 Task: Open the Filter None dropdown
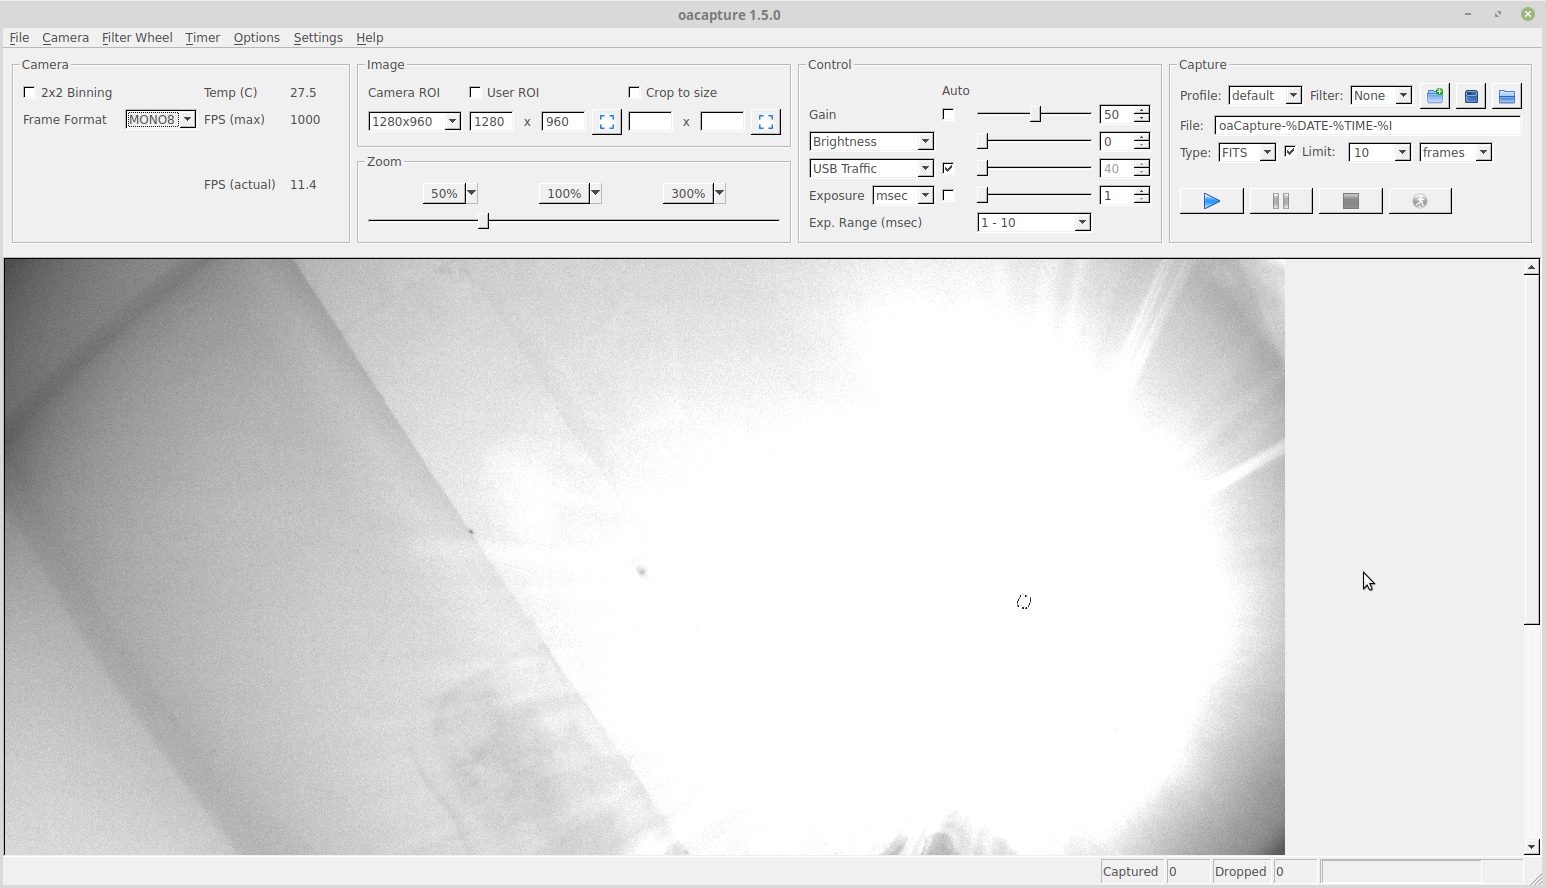pyautogui.click(x=1381, y=95)
